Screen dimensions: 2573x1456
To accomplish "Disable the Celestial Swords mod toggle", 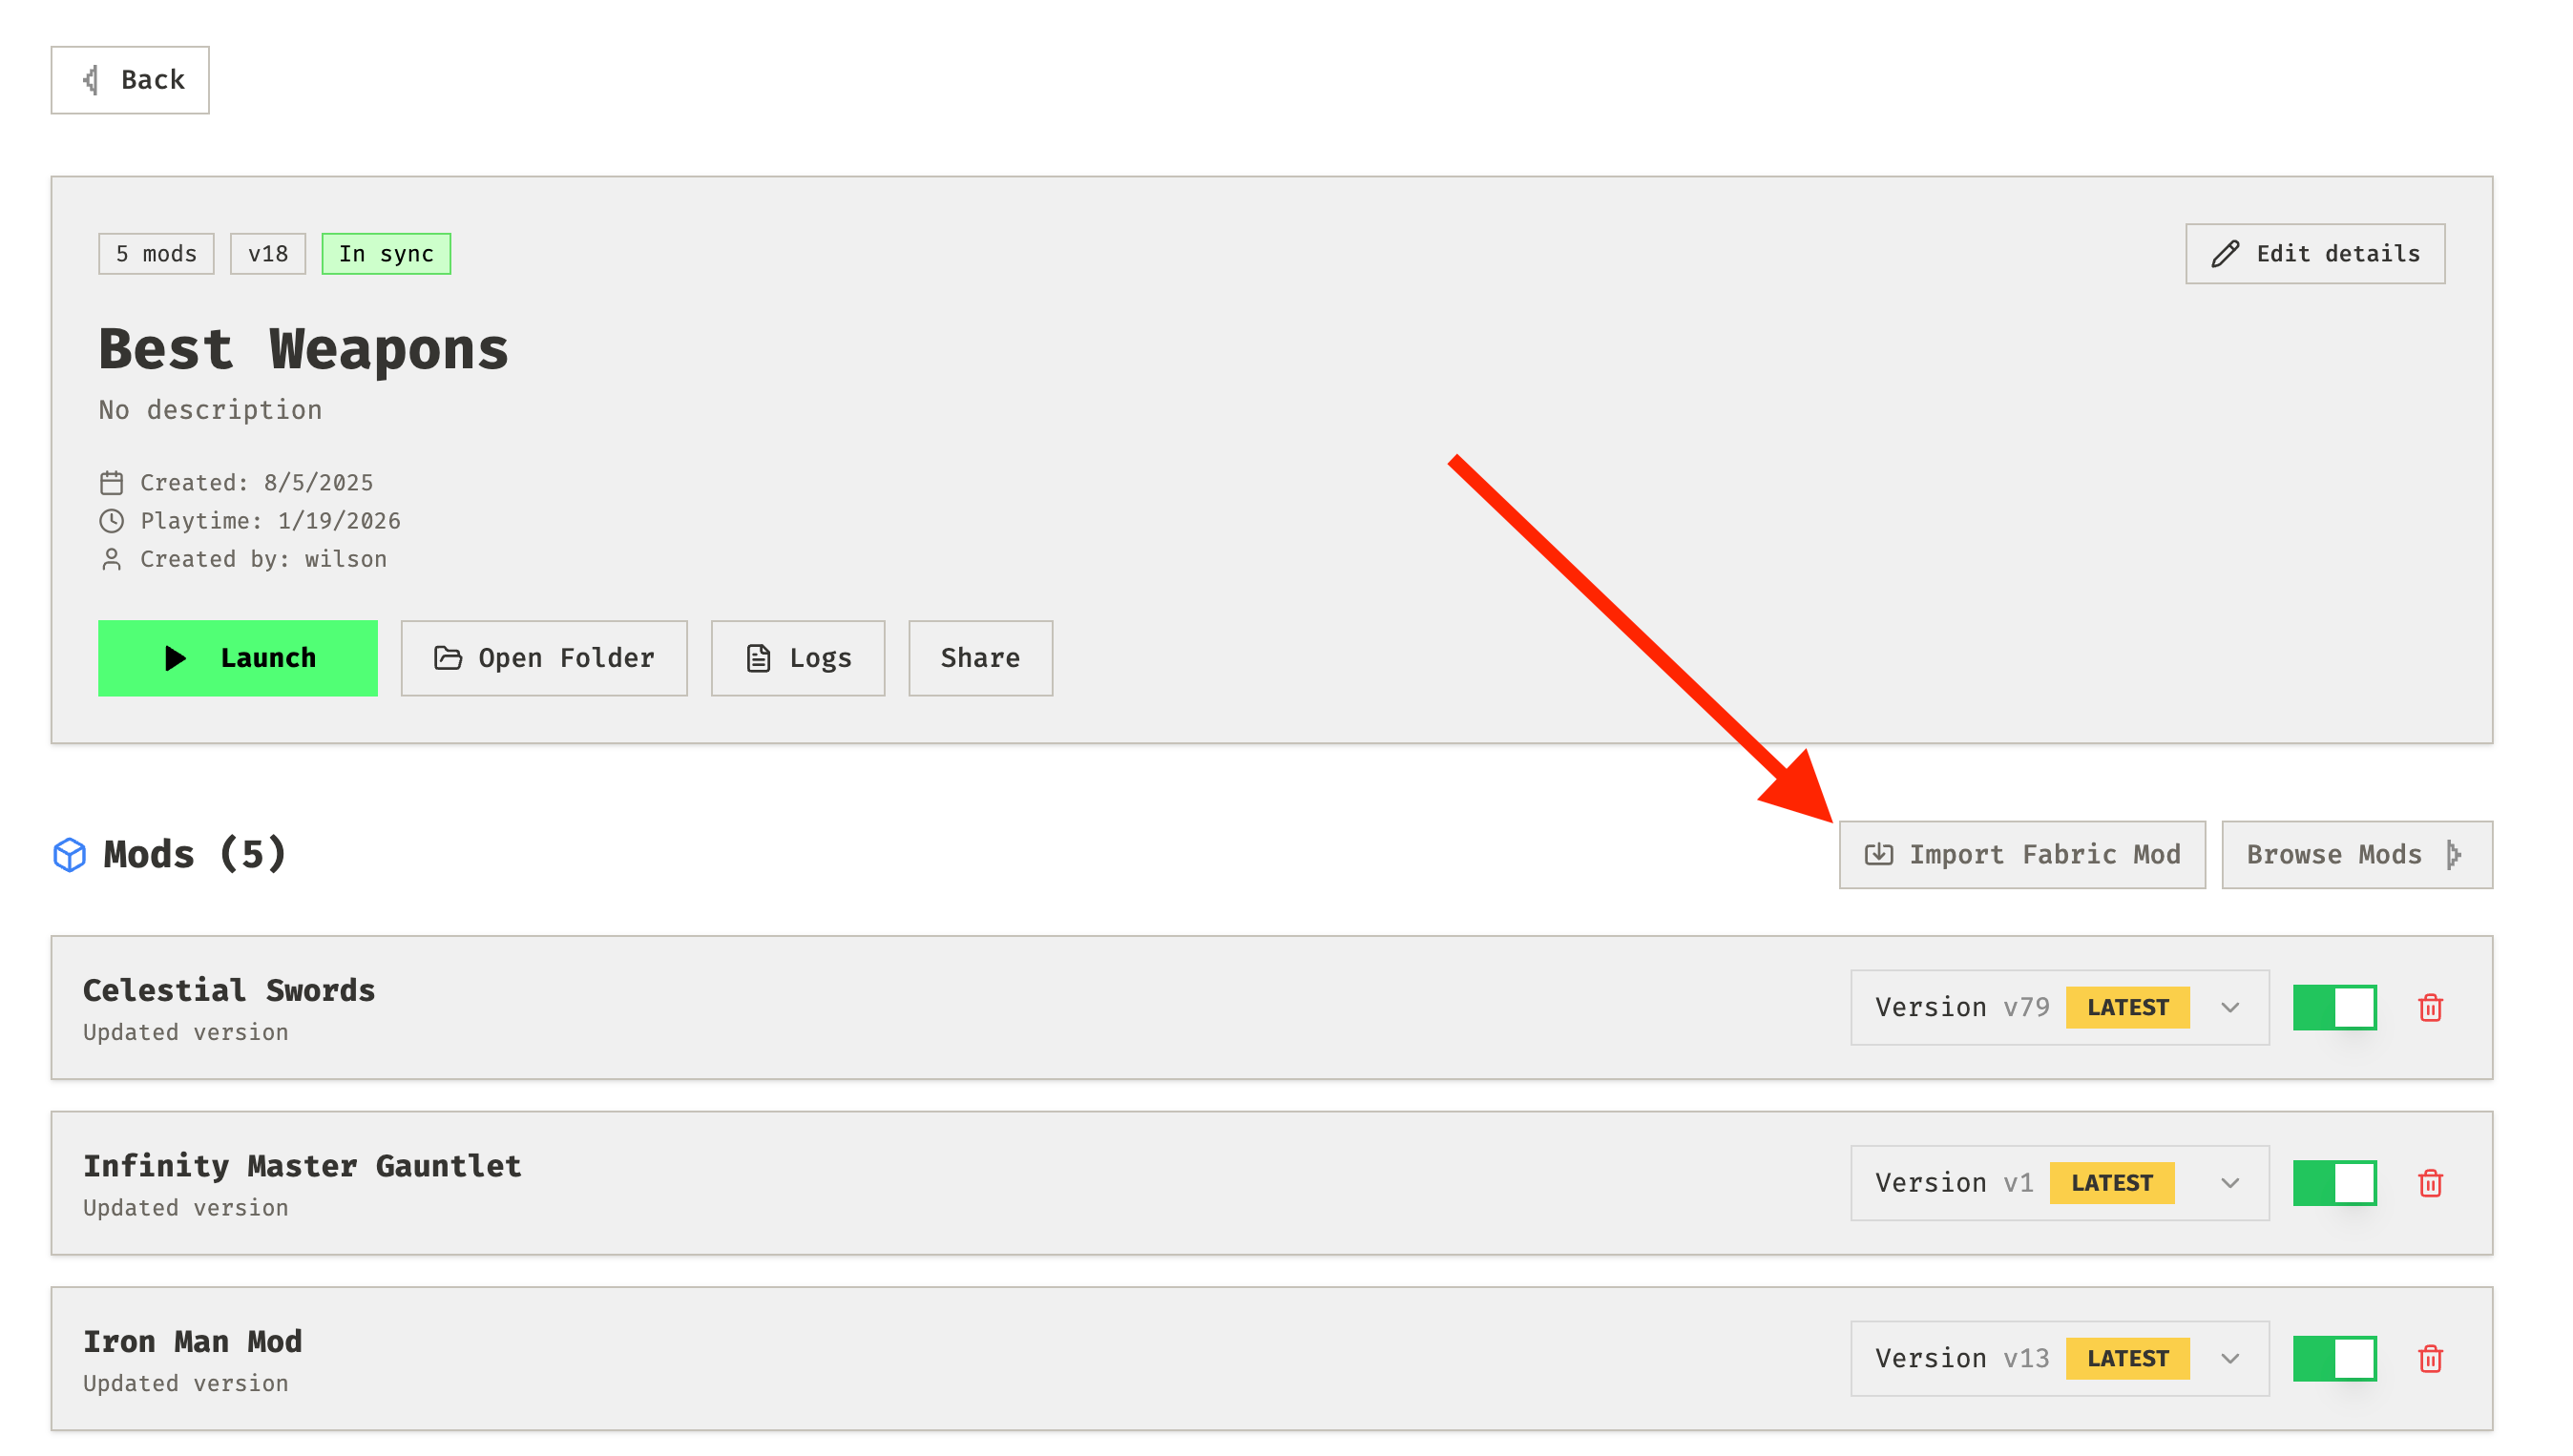I will (2334, 1007).
